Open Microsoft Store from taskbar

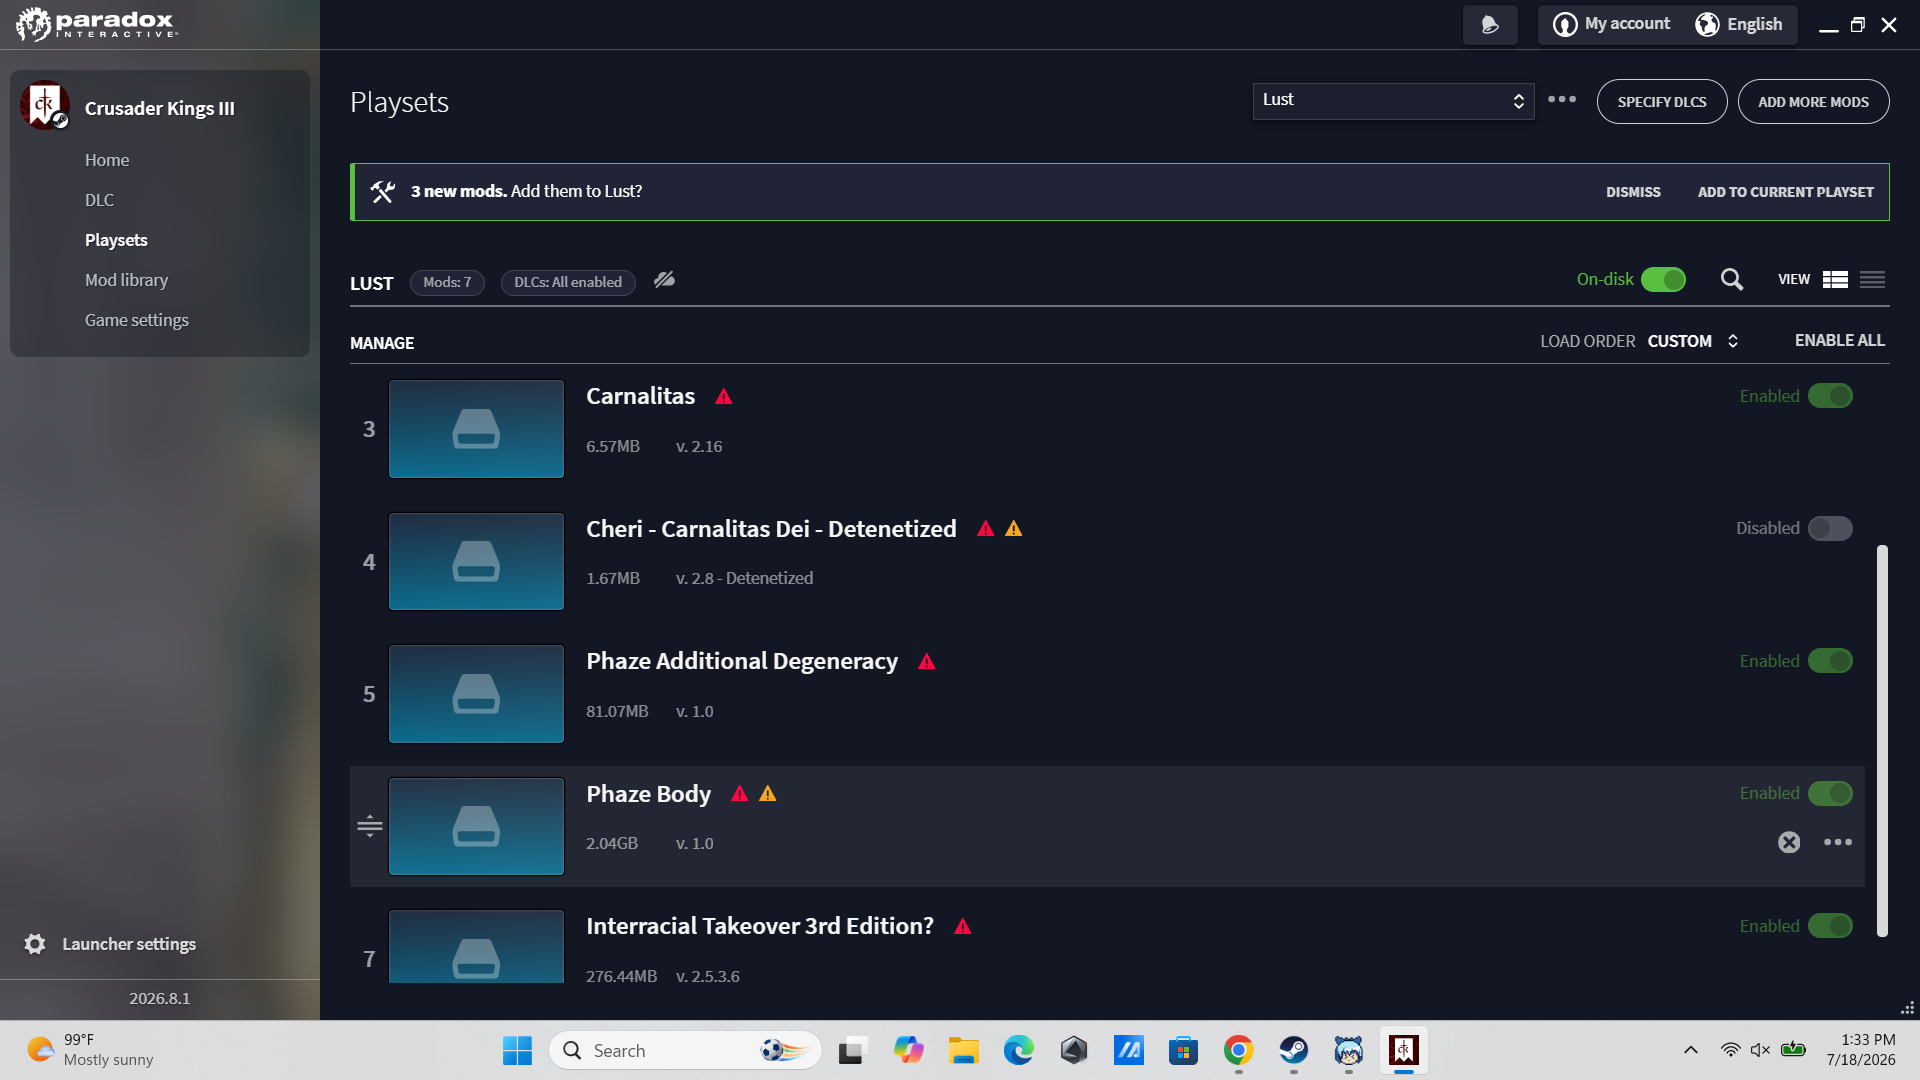(1183, 1051)
